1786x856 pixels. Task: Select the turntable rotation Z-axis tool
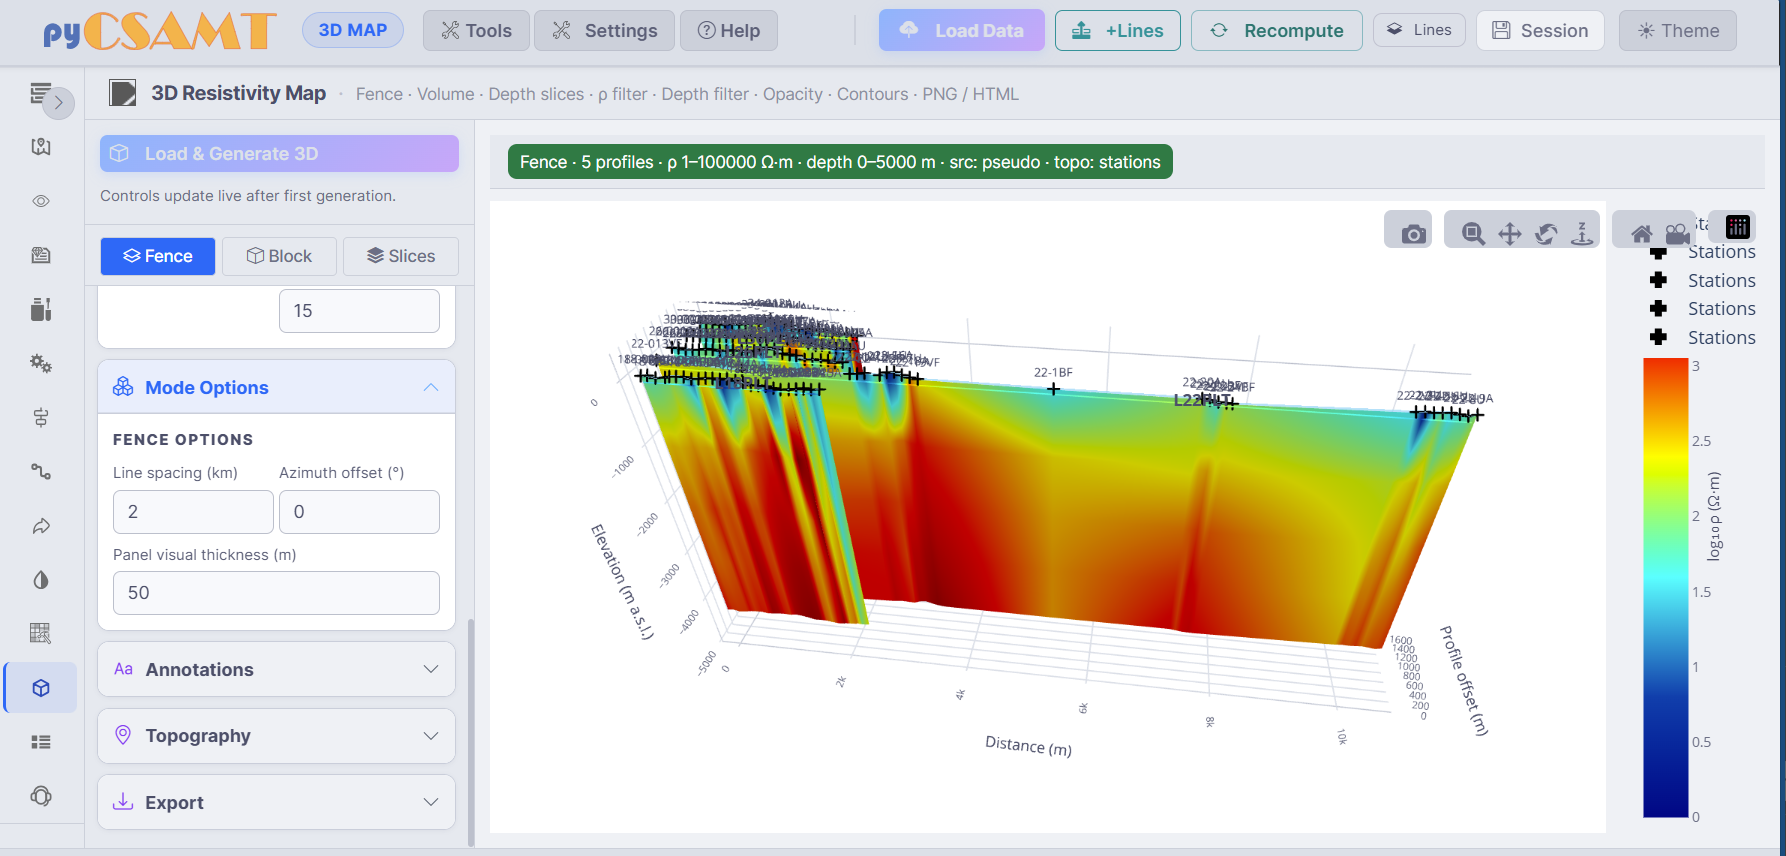1582,234
